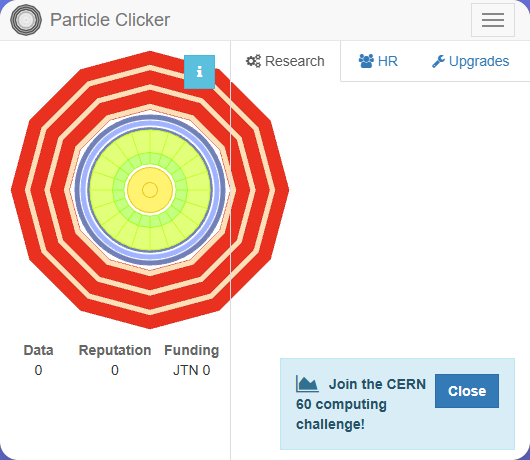This screenshot has height=460, width=530.
Task: Click the Particle Clicker title text
Action: [110, 20]
